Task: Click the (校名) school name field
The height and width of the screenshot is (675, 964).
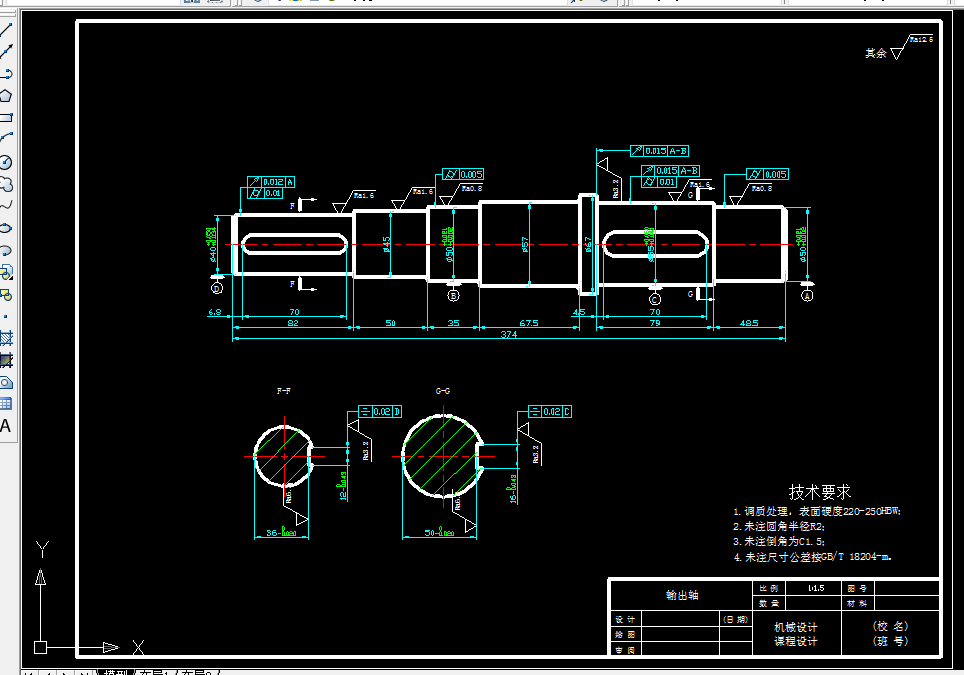Action: (890, 626)
